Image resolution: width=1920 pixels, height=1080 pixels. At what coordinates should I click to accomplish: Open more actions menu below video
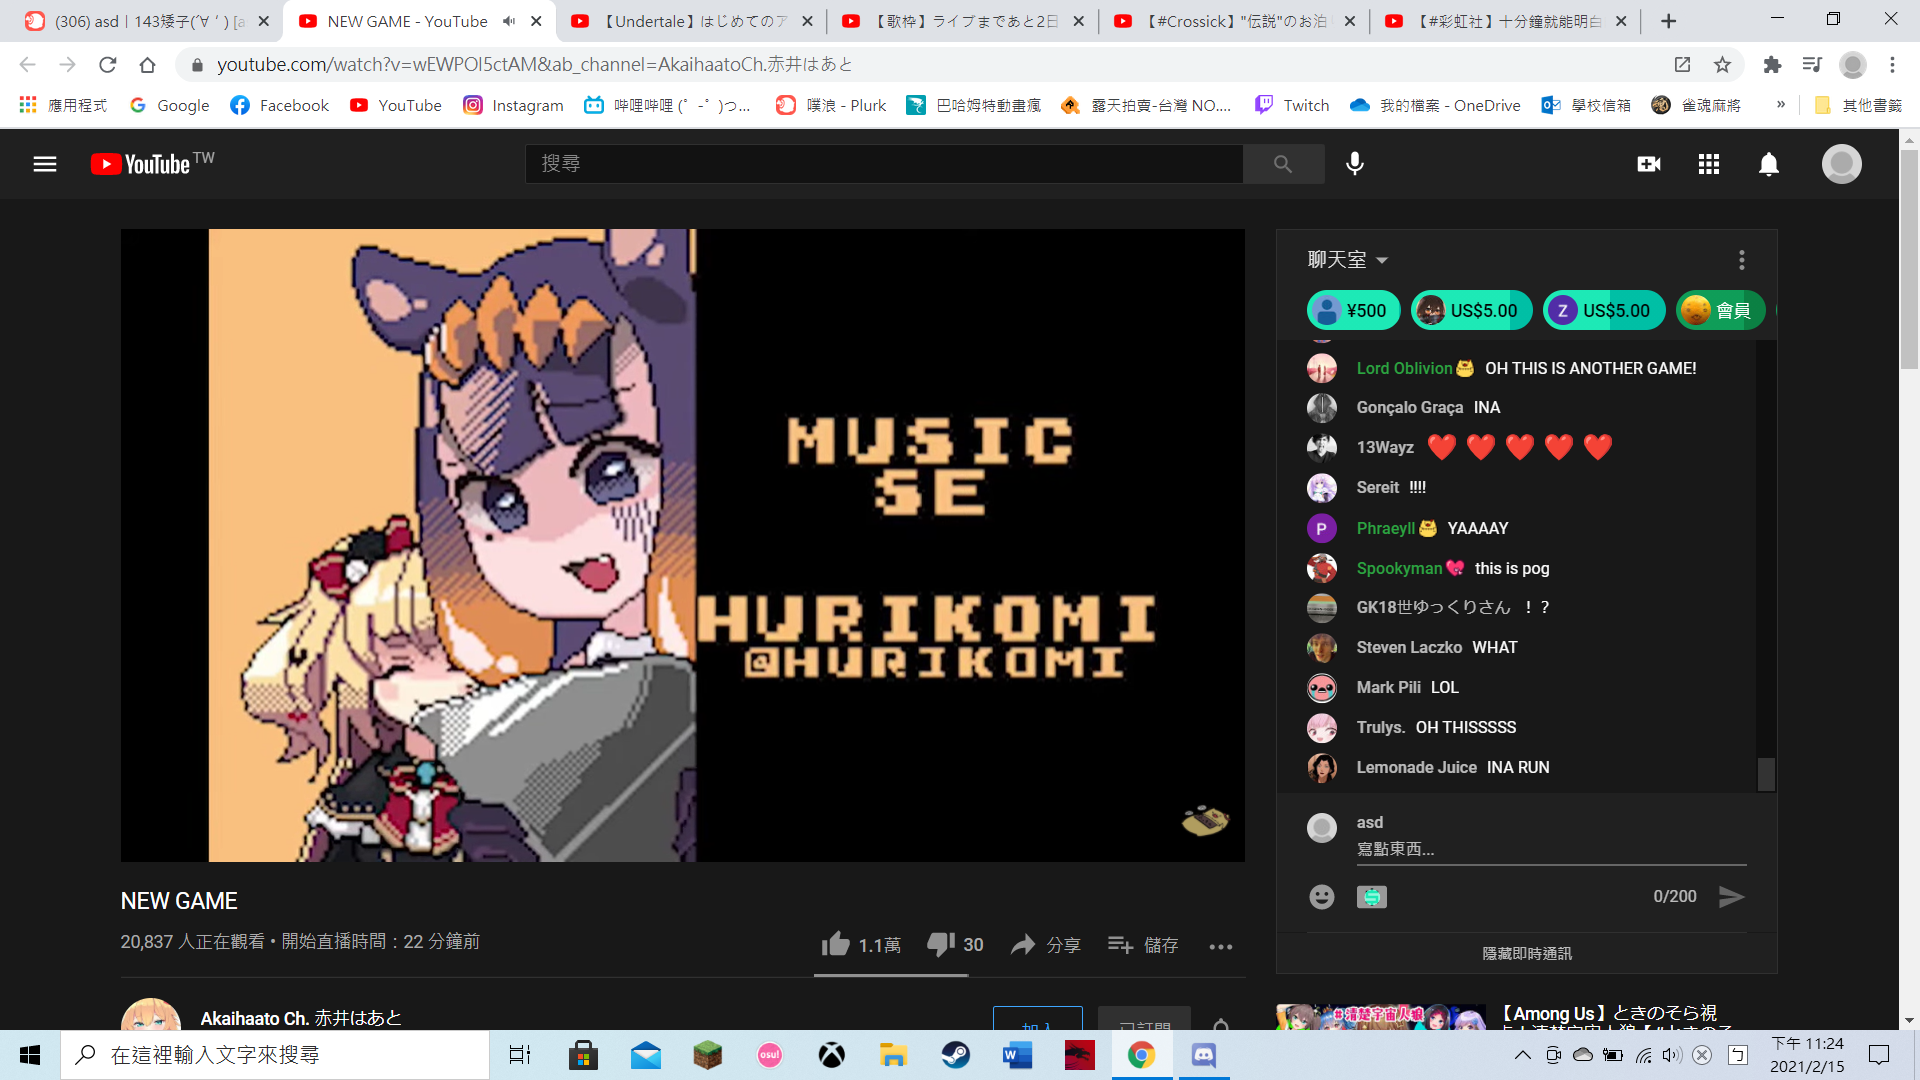point(1221,946)
